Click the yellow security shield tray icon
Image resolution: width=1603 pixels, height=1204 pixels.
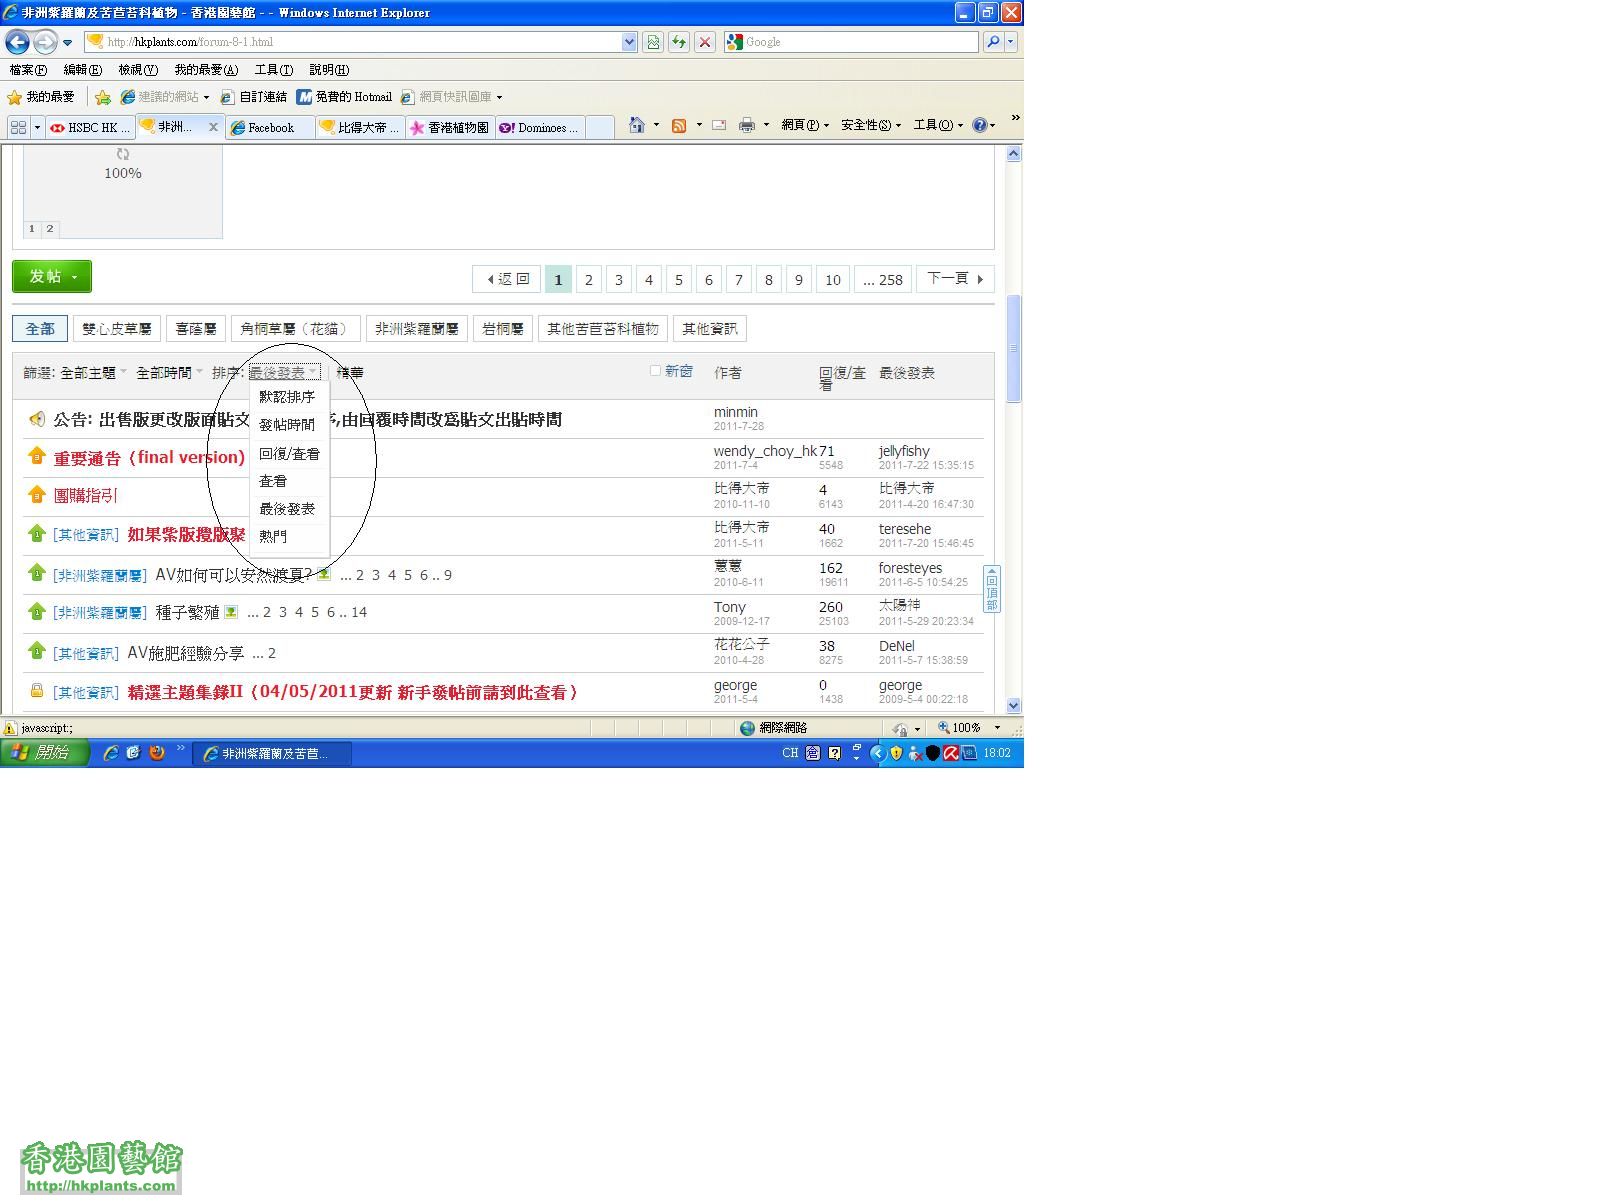(x=896, y=753)
